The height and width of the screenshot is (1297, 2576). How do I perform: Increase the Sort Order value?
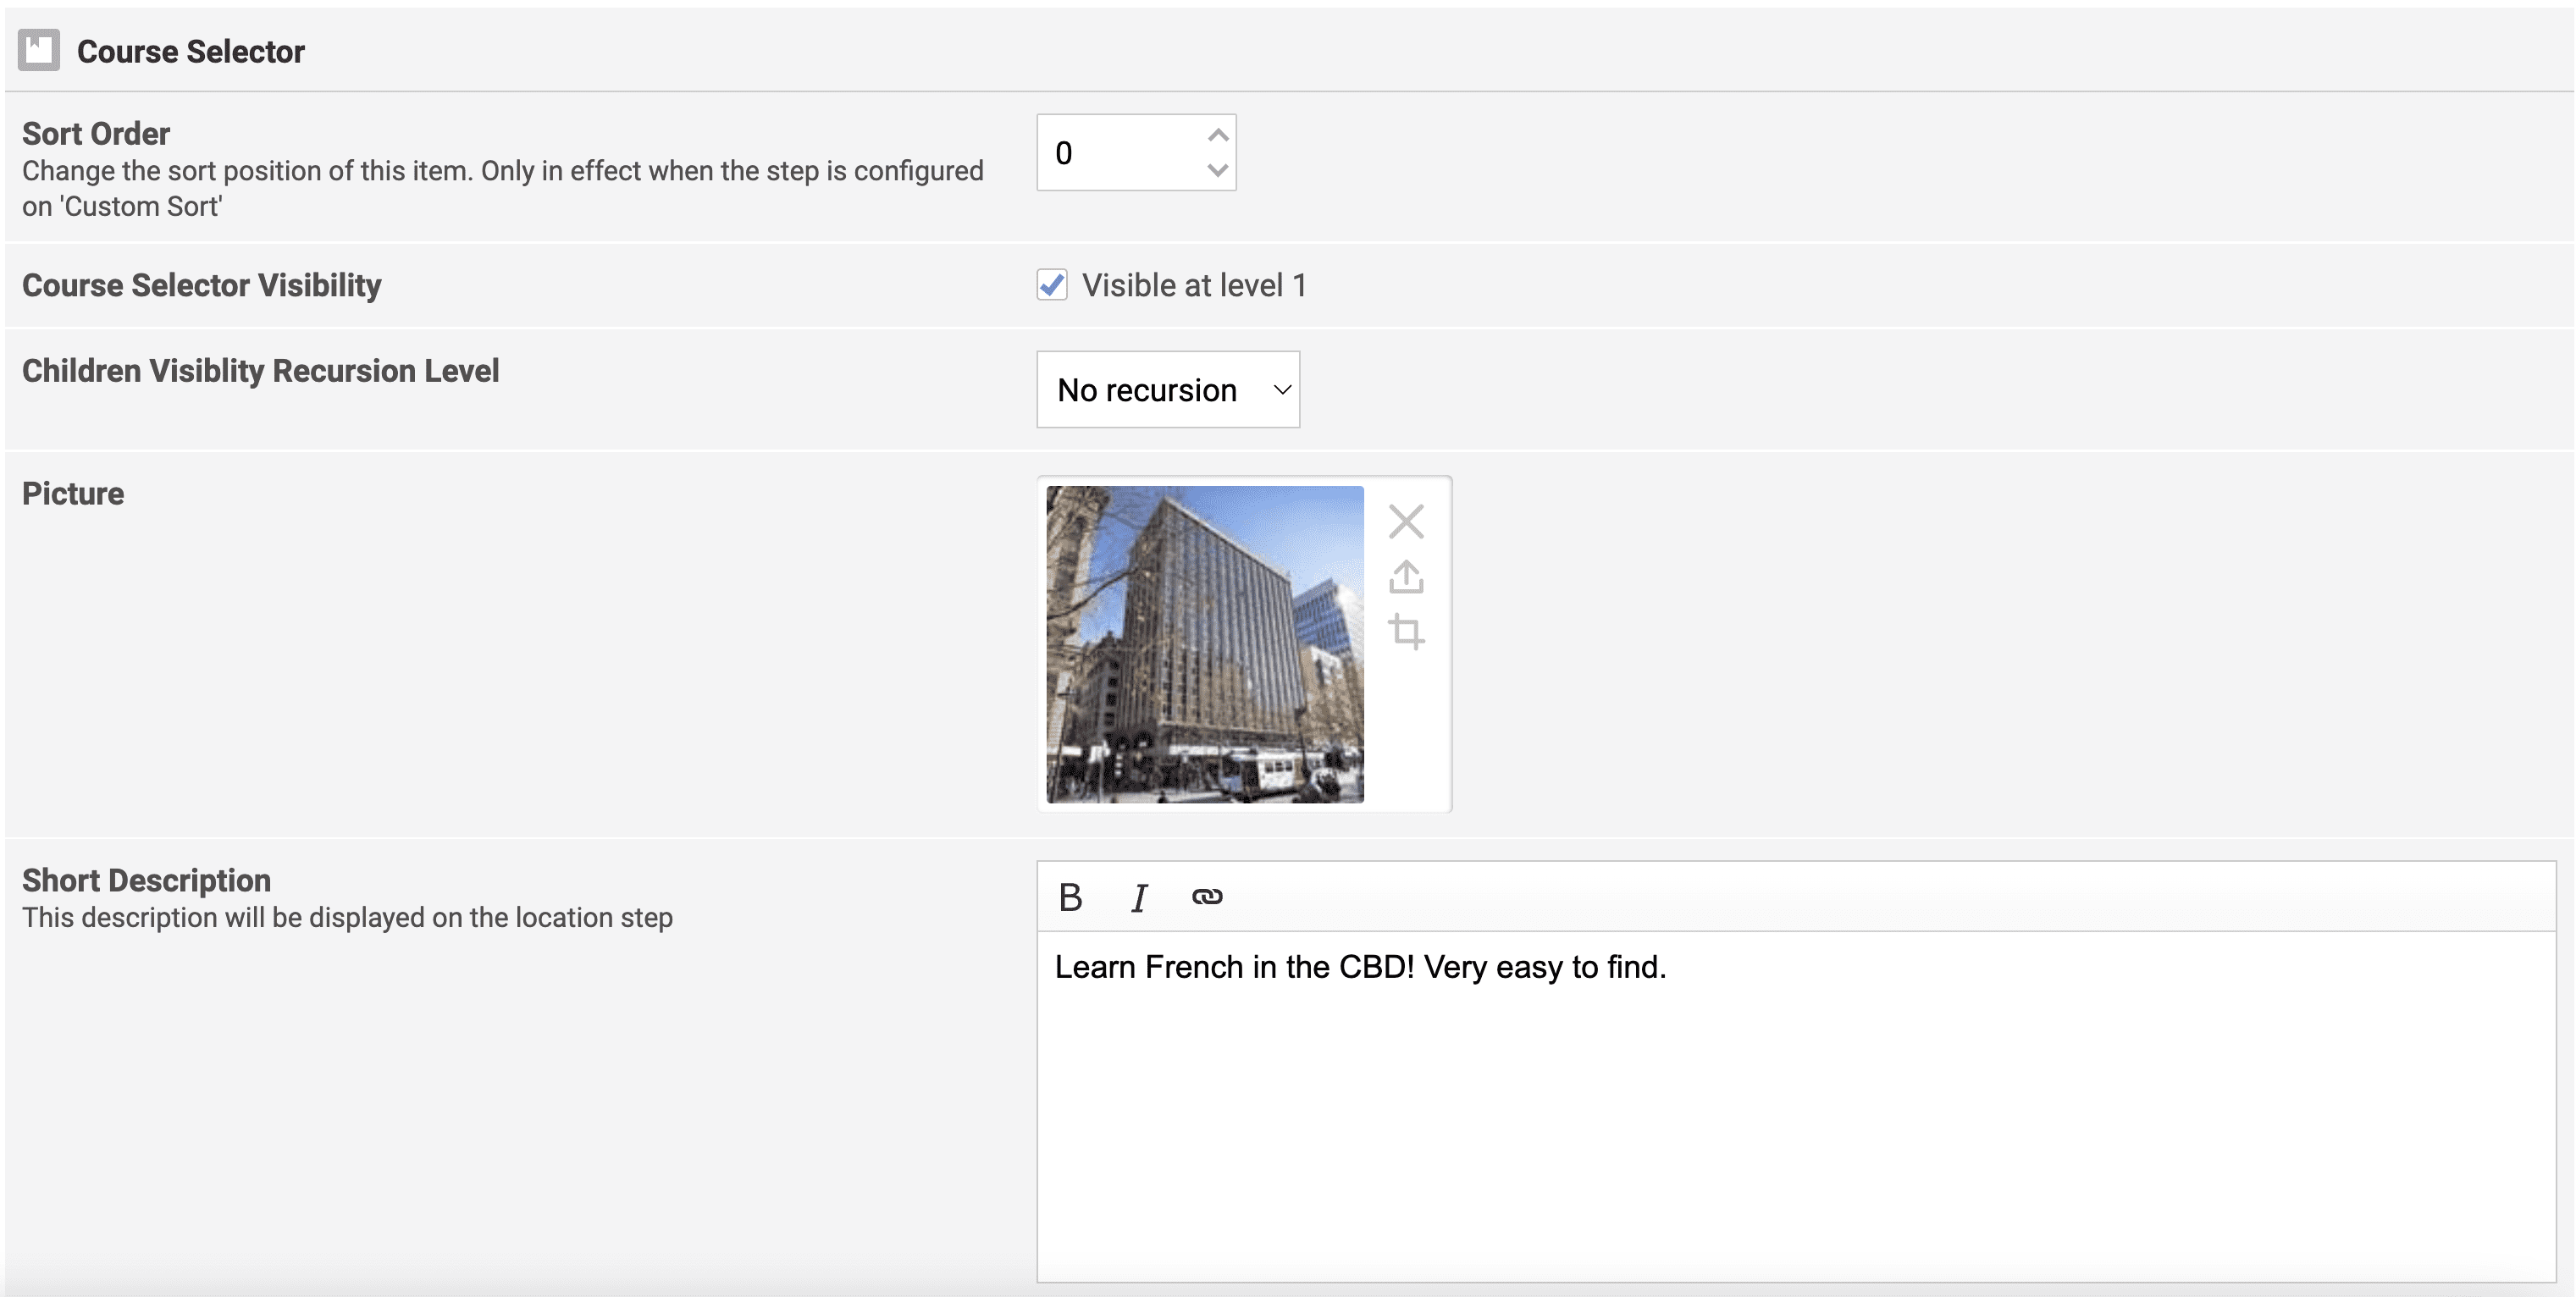(x=1217, y=135)
